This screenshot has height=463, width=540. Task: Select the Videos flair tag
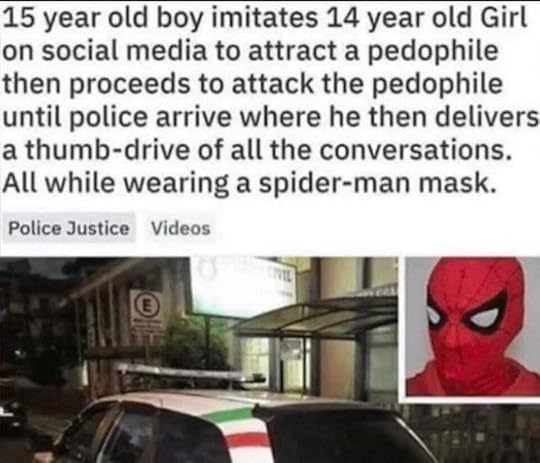click(180, 228)
